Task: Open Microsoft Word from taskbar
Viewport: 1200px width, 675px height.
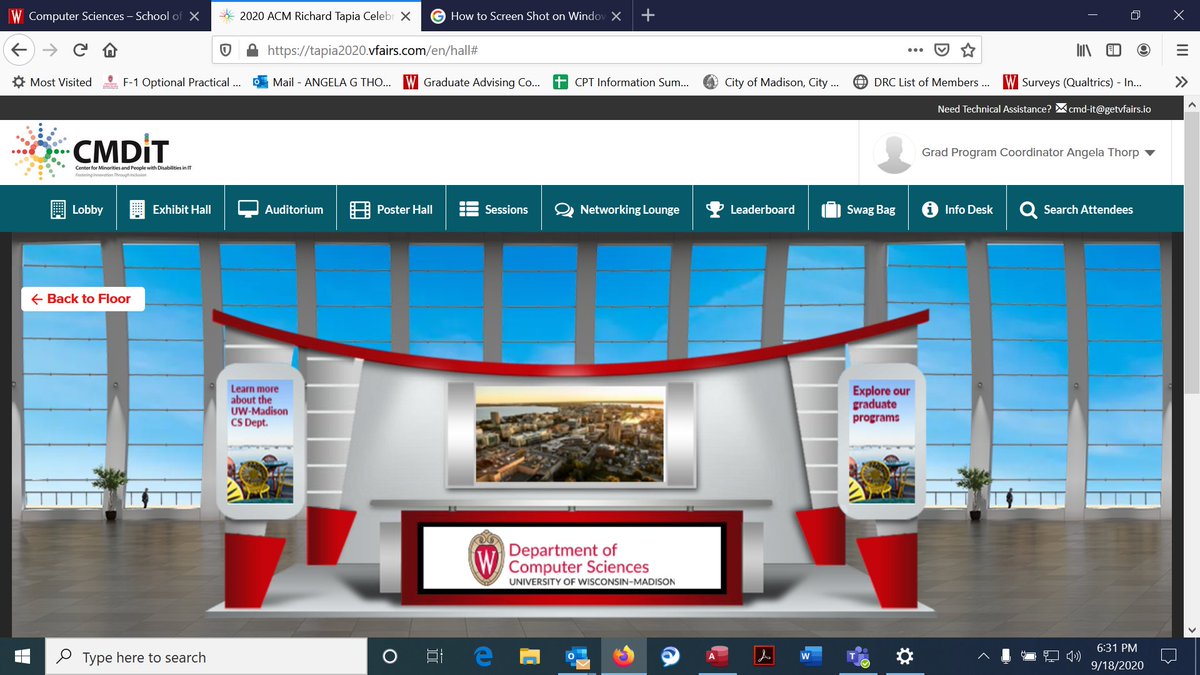Action: [810, 657]
